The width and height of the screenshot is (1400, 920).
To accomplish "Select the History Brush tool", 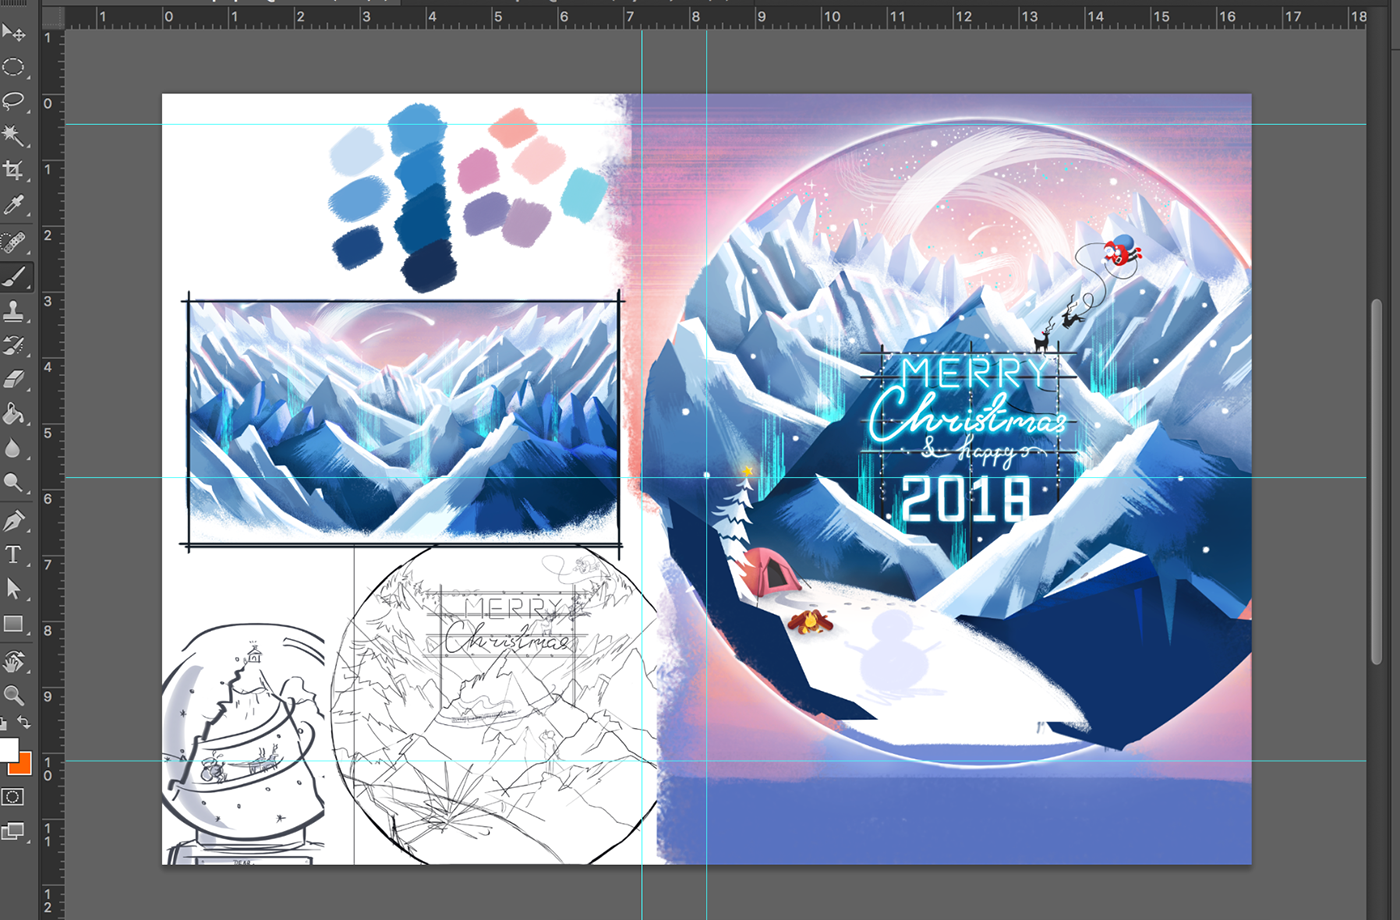I will (14, 346).
